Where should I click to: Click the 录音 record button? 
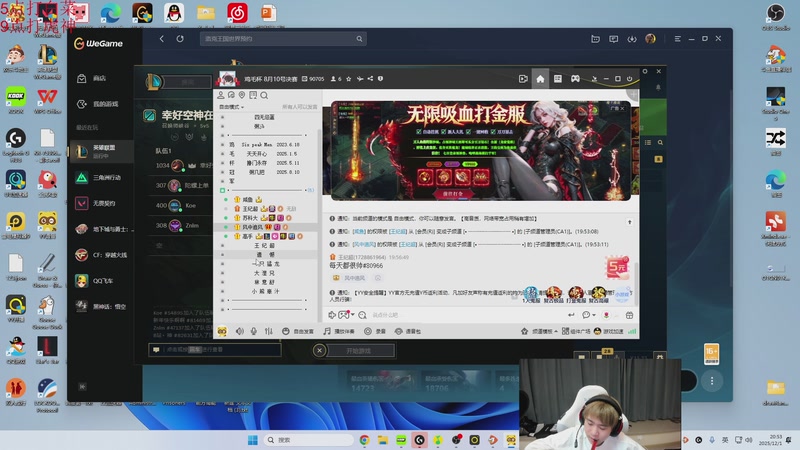[x=375, y=332]
